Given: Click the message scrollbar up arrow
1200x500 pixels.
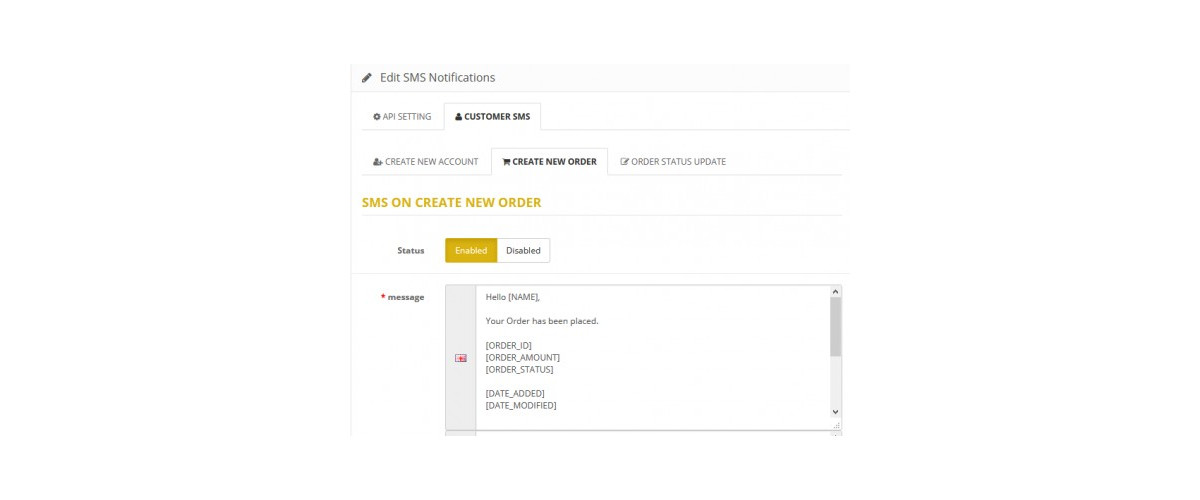Looking at the screenshot, I should (x=836, y=291).
